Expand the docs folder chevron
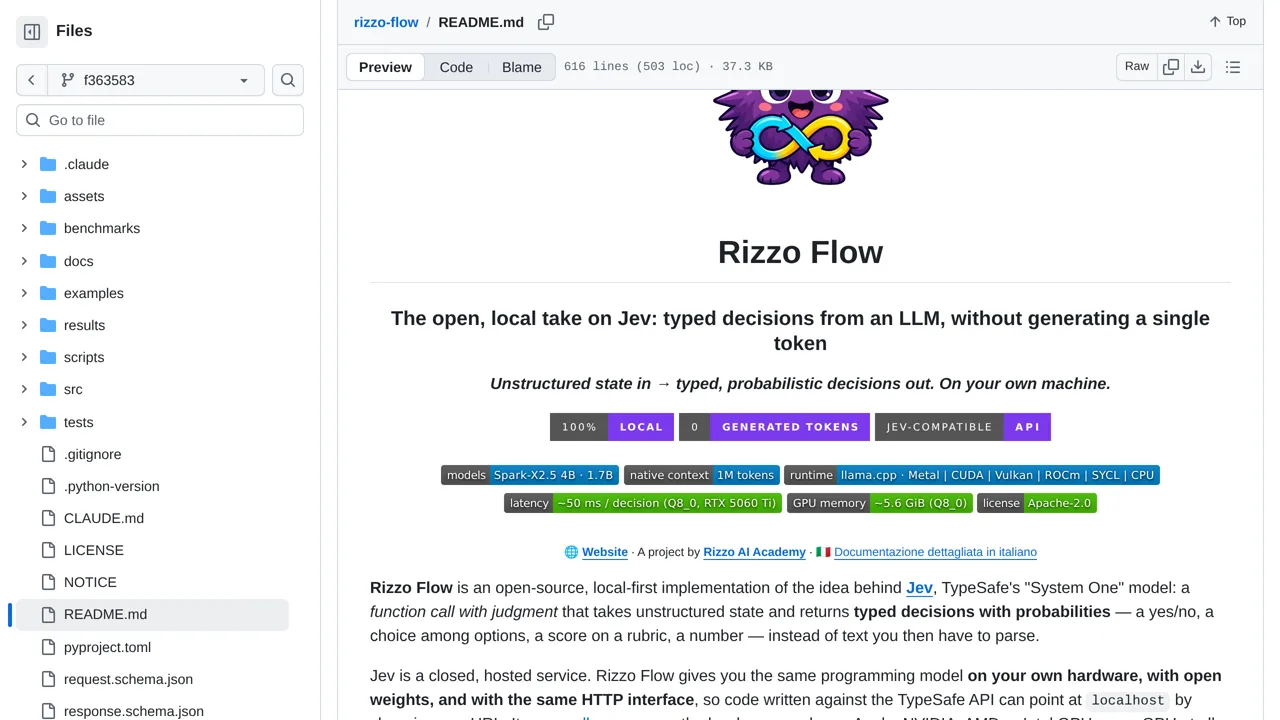The height and width of the screenshot is (720, 1280). coord(24,261)
